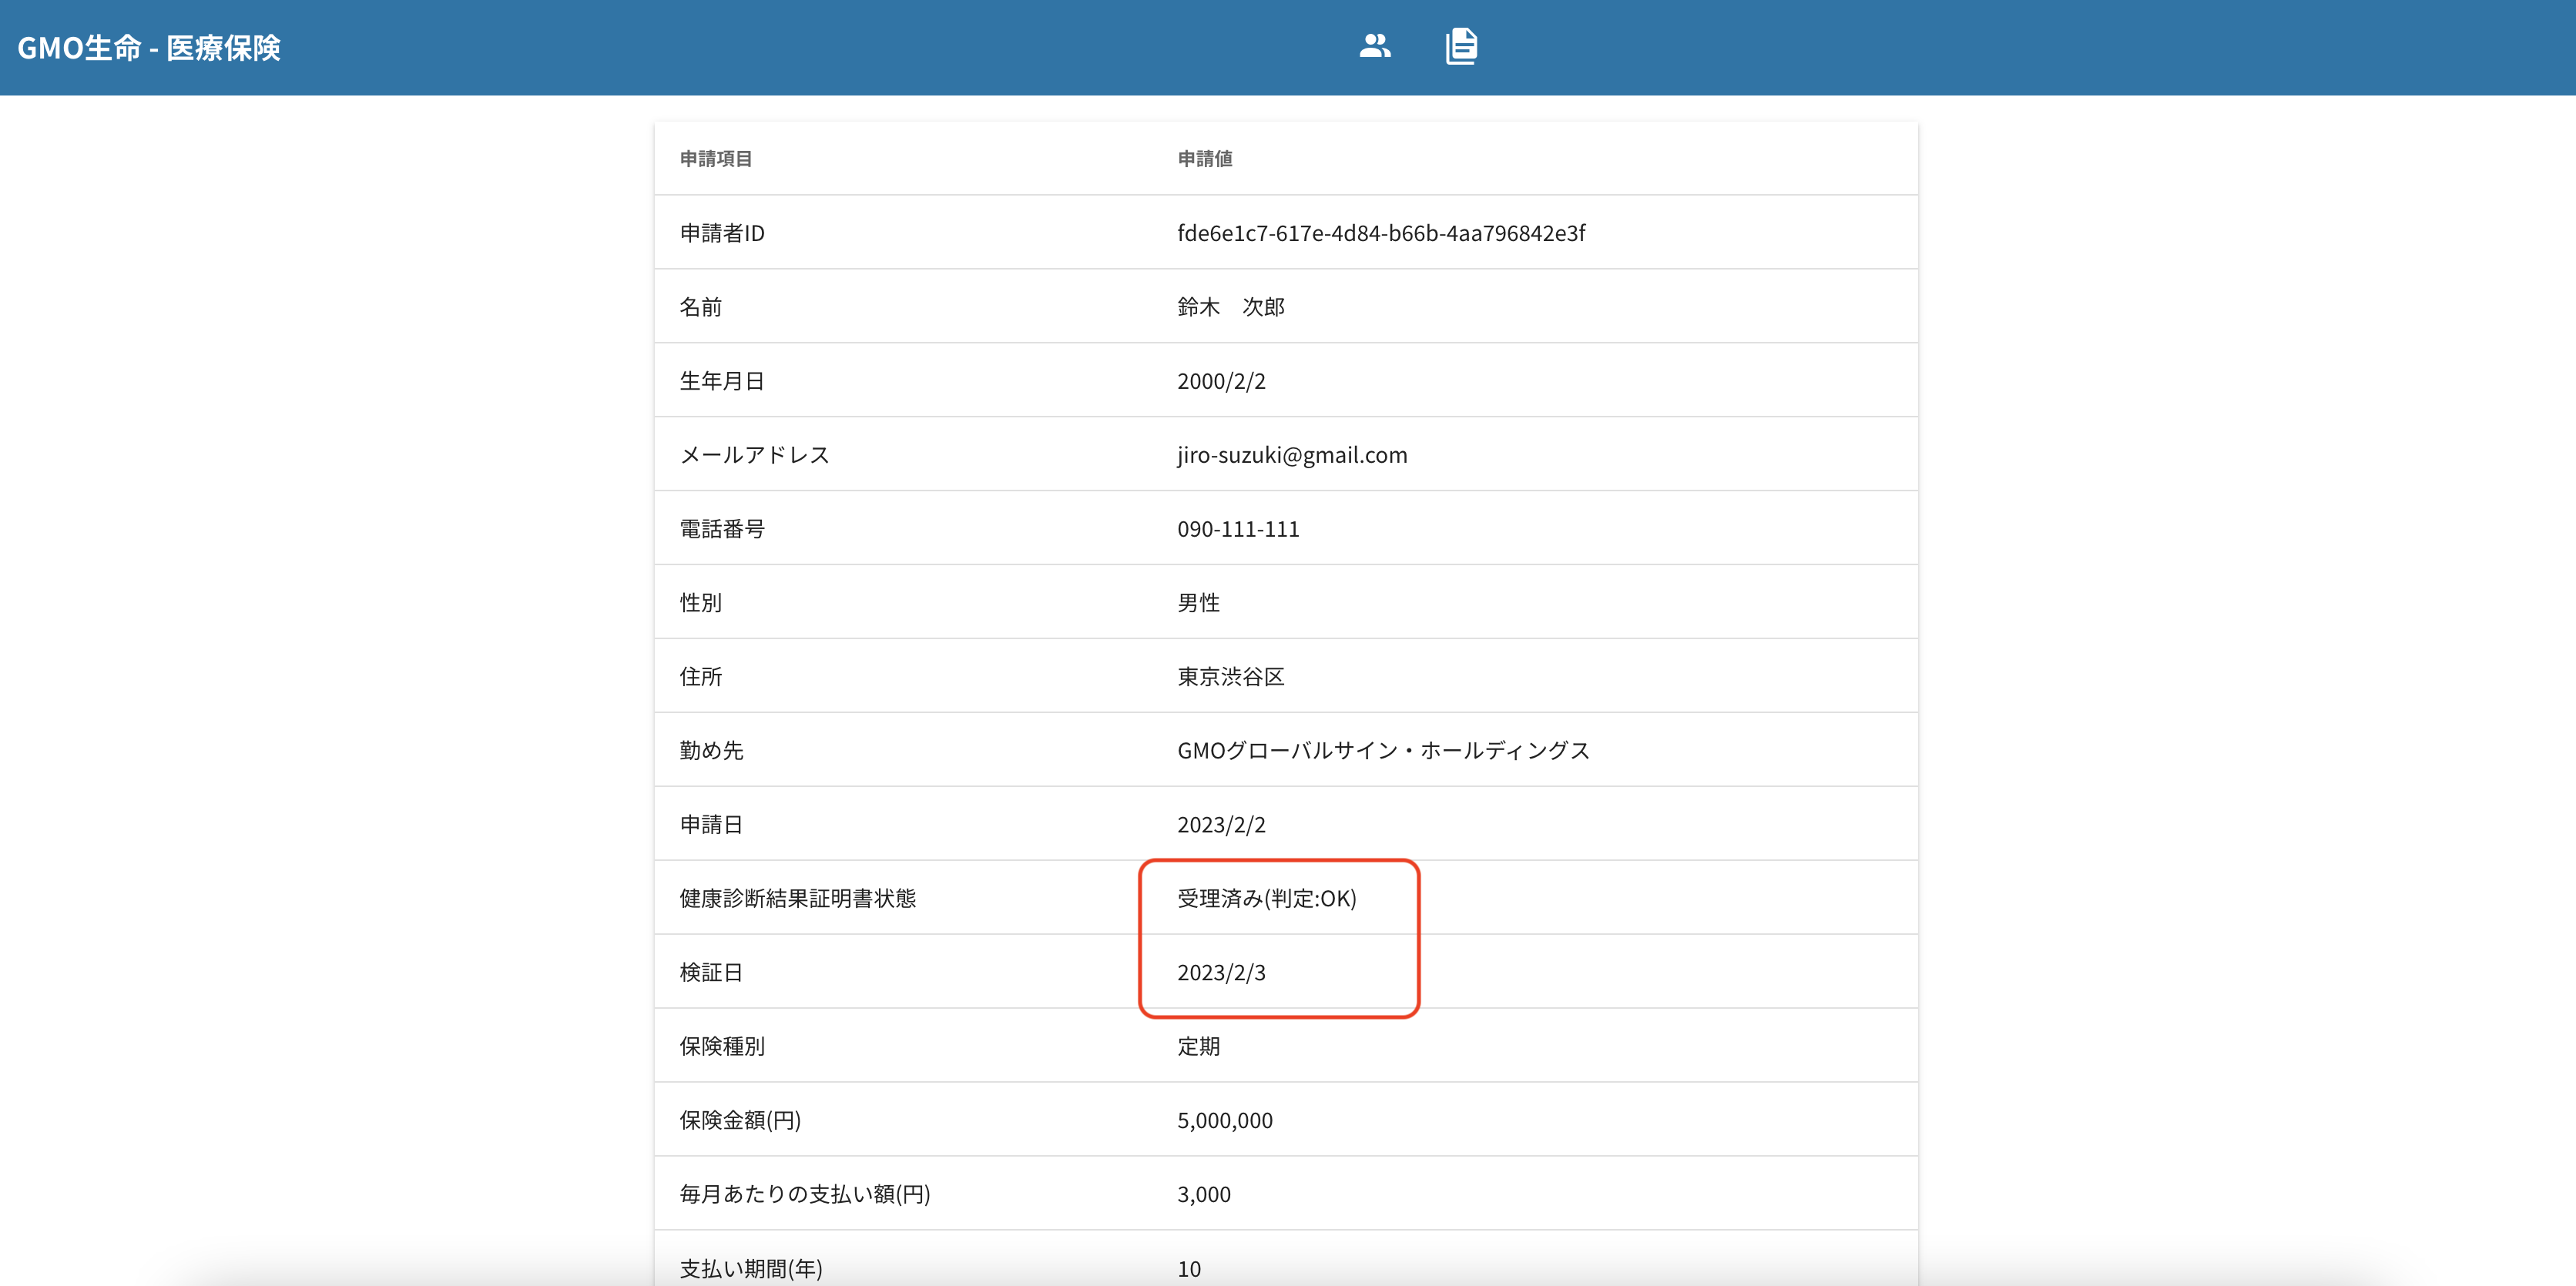Select status 受理済み(判定:OK)
The height and width of the screenshot is (1286, 2576).
click(x=1267, y=898)
